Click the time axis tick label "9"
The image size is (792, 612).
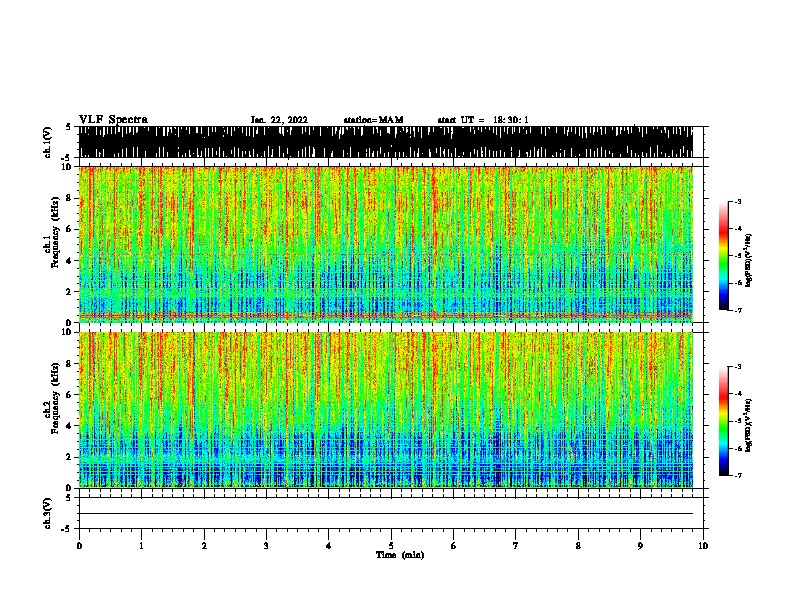pos(640,546)
